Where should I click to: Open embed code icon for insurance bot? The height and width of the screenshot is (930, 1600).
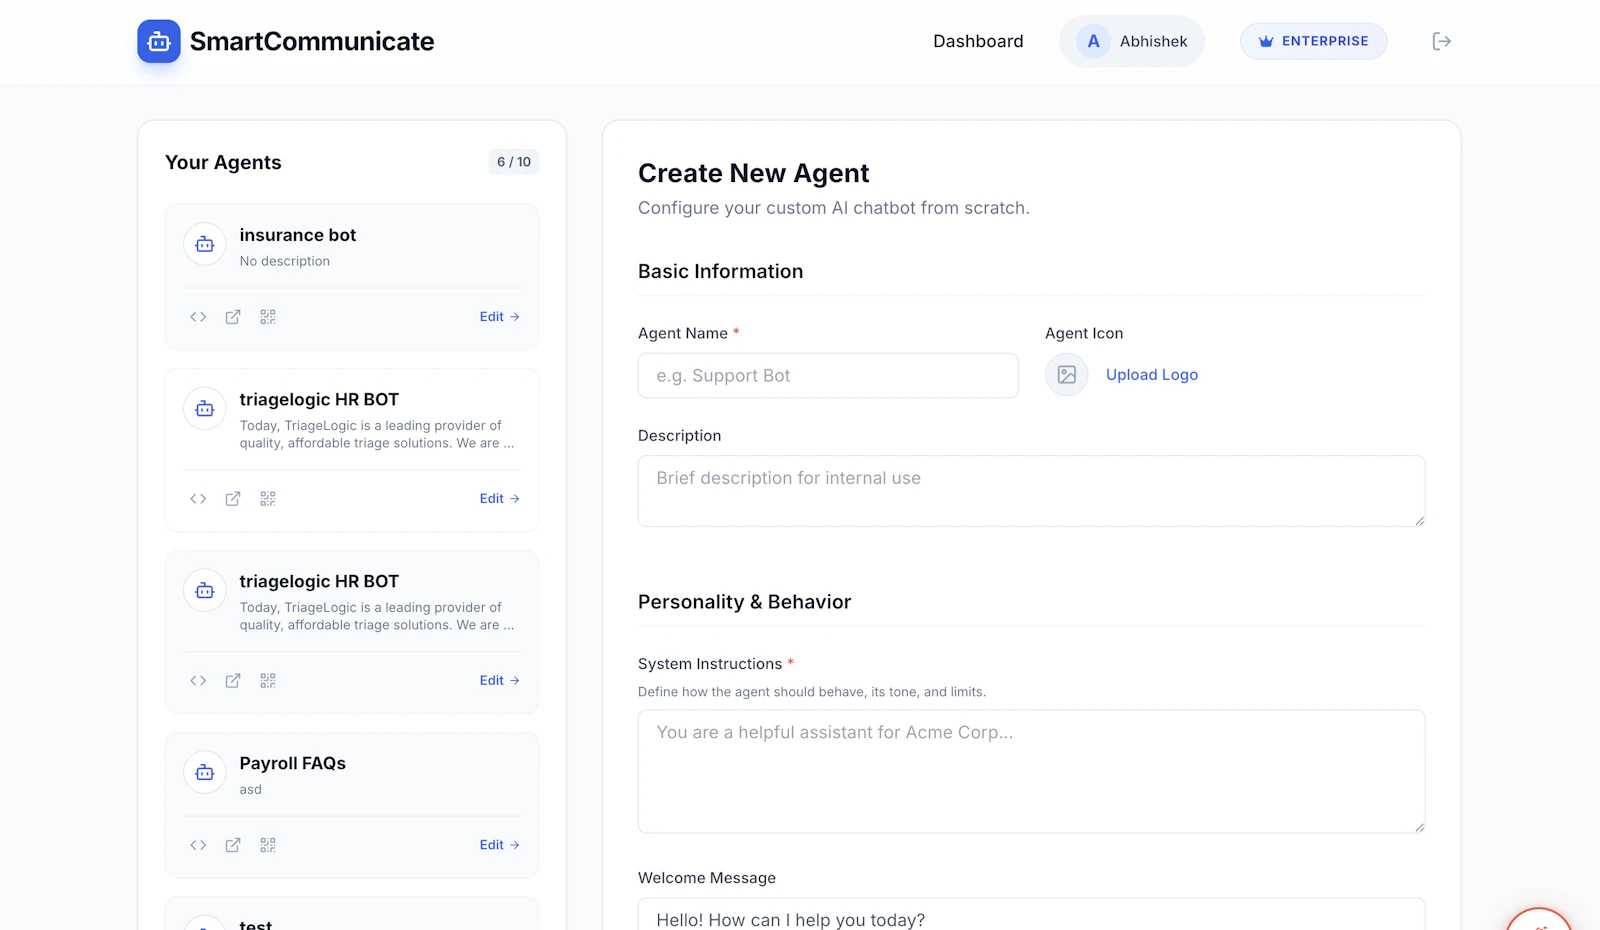(198, 317)
